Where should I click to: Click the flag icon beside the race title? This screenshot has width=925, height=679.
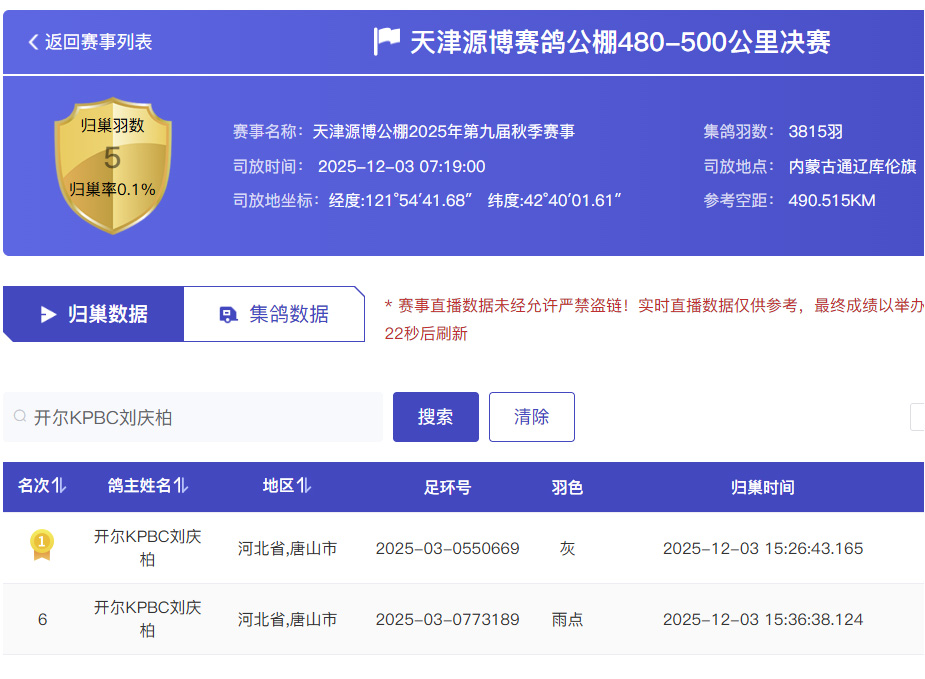(386, 42)
